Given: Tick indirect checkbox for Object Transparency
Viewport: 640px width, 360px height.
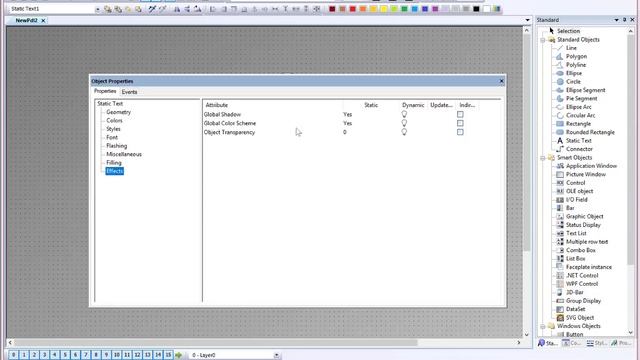Looking at the screenshot, I should tap(460, 132).
